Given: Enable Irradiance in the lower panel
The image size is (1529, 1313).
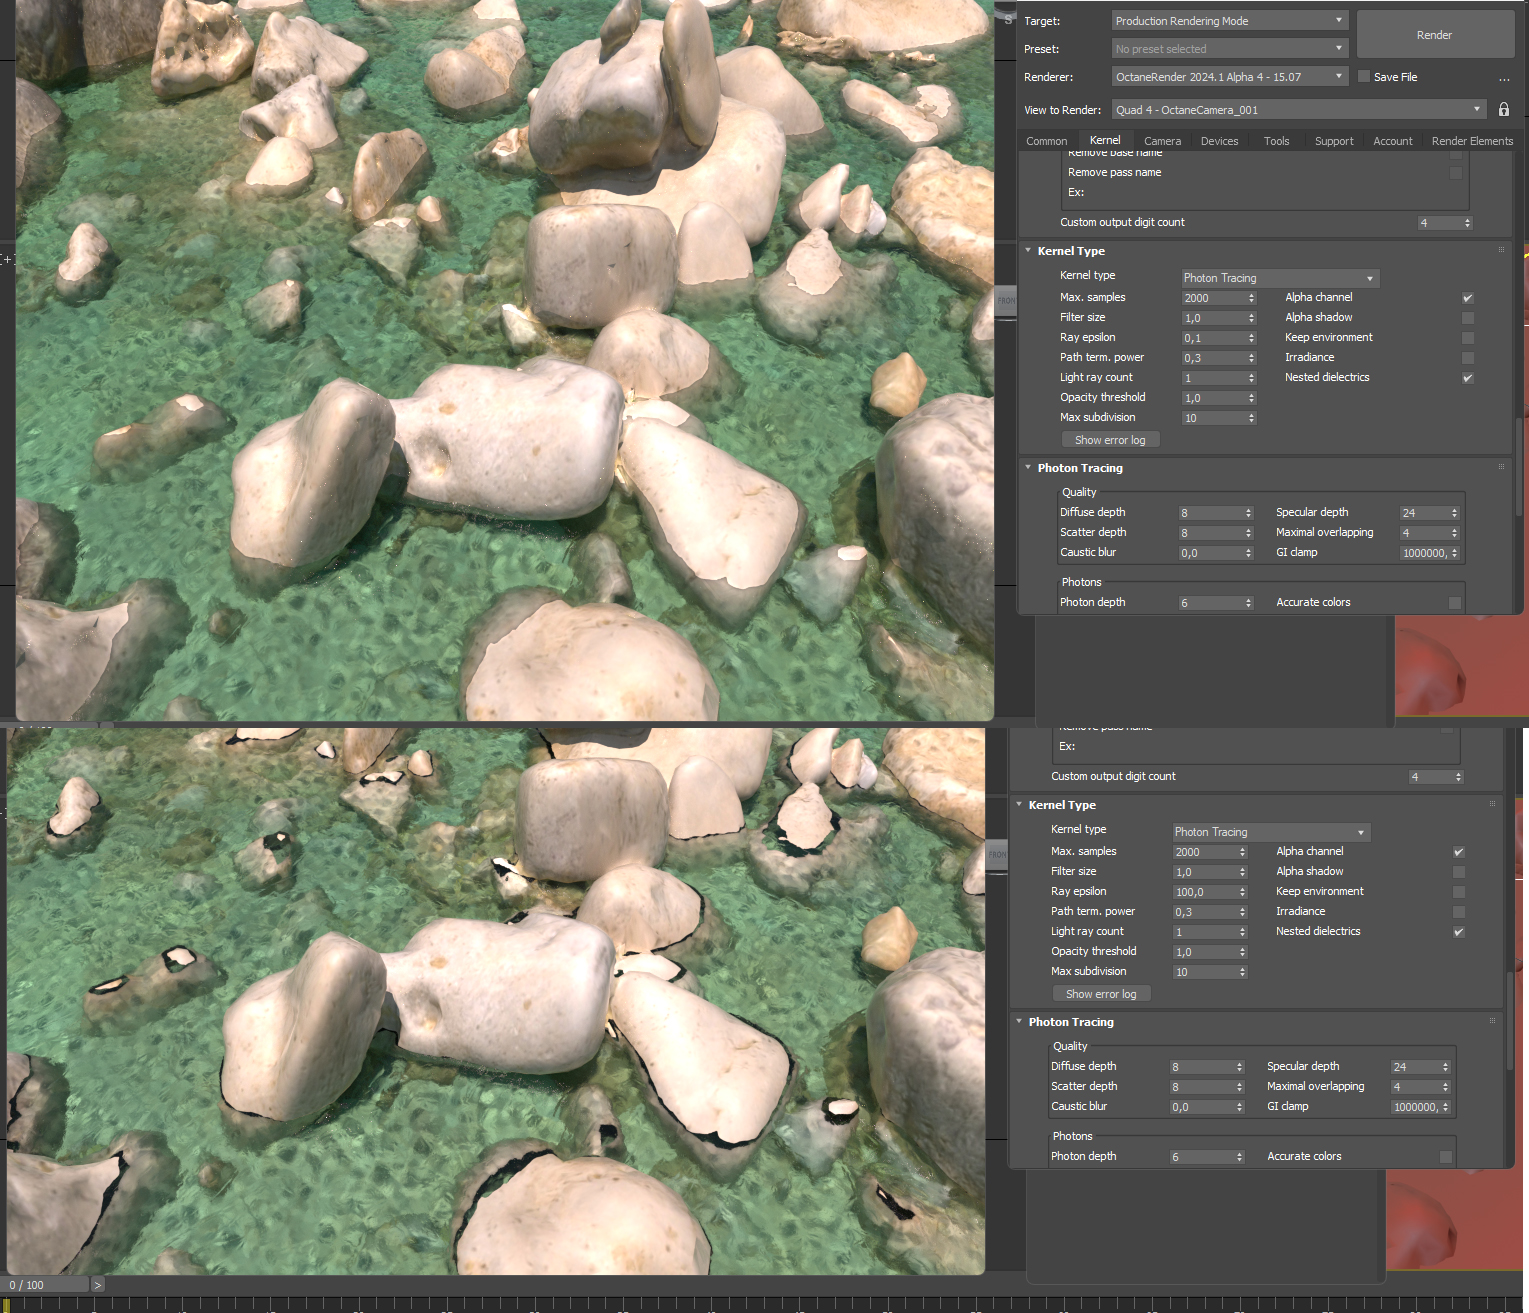Looking at the screenshot, I should tap(1459, 912).
